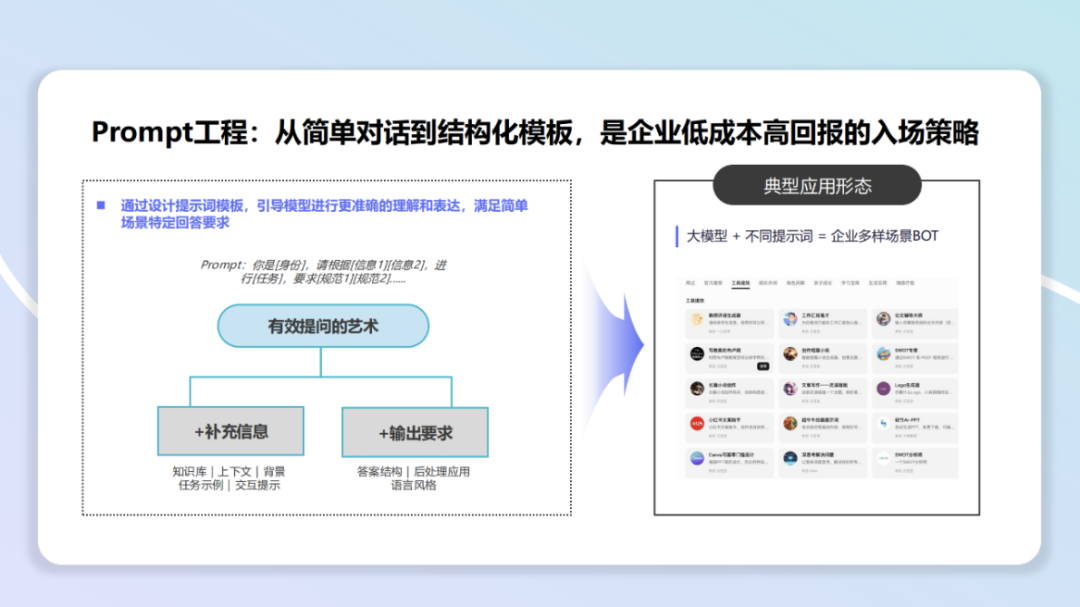
Task: Click the 工具提效 section heading below tabs
Action: pos(695,300)
